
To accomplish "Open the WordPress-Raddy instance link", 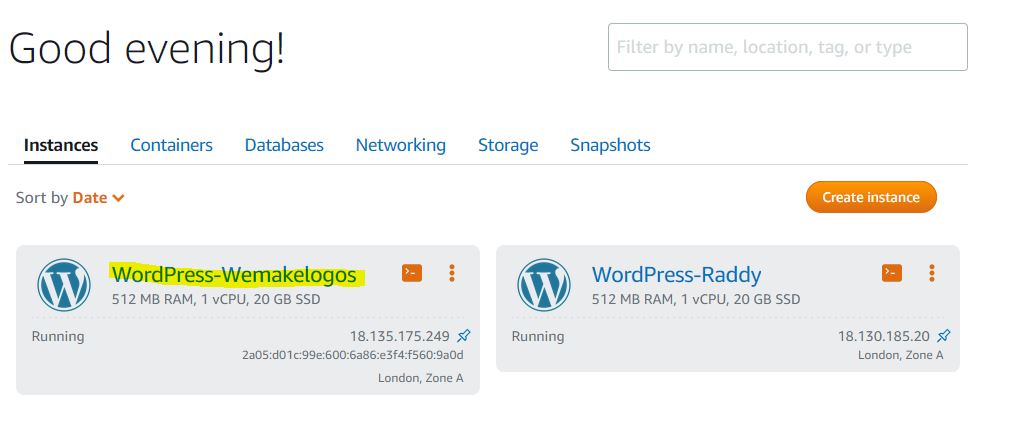I will (676, 275).
